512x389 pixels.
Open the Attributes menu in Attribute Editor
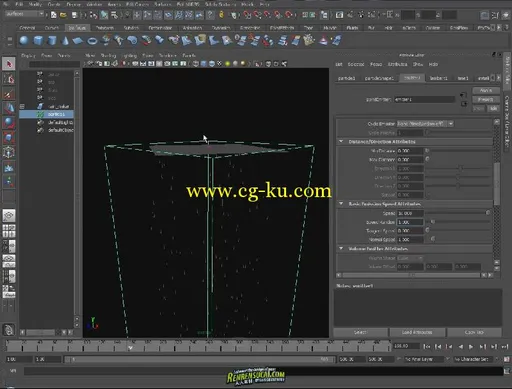pyautogui.click(x=397, y=64)
